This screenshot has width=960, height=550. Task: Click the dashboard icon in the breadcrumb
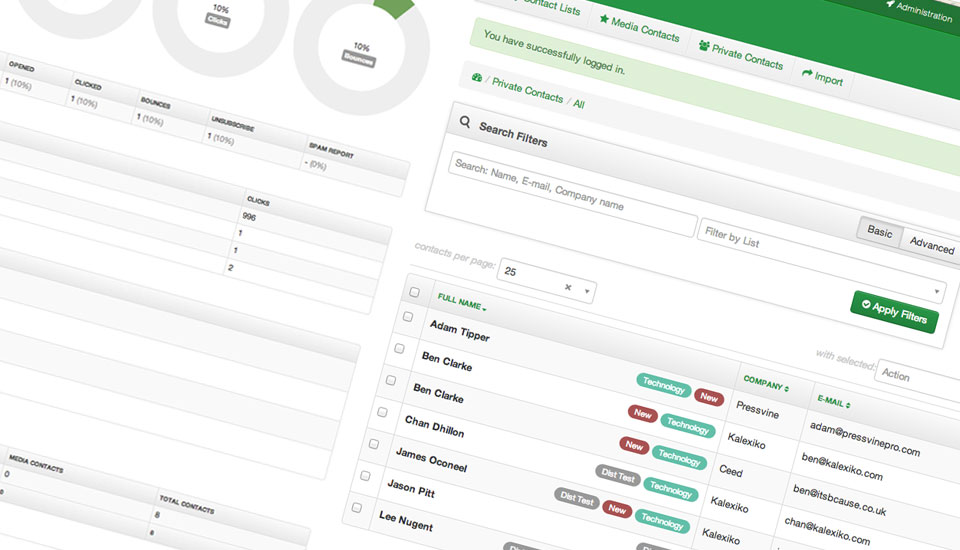point(477,78)
